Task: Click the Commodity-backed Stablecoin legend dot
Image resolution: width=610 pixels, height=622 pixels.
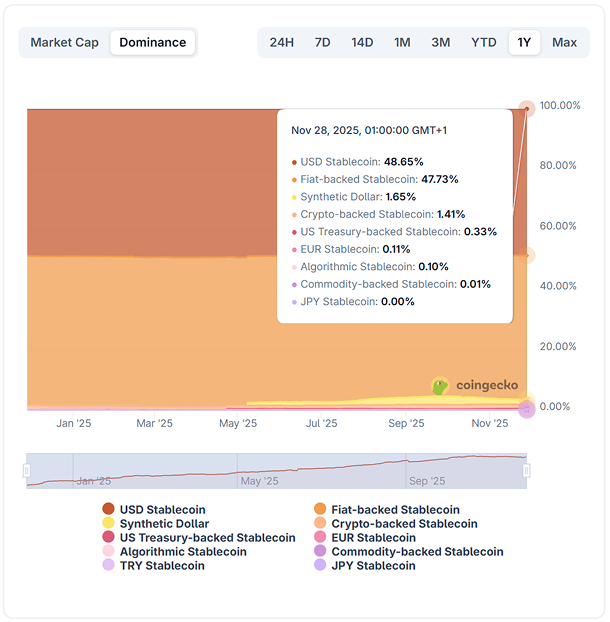Action: tap(321, 552)
